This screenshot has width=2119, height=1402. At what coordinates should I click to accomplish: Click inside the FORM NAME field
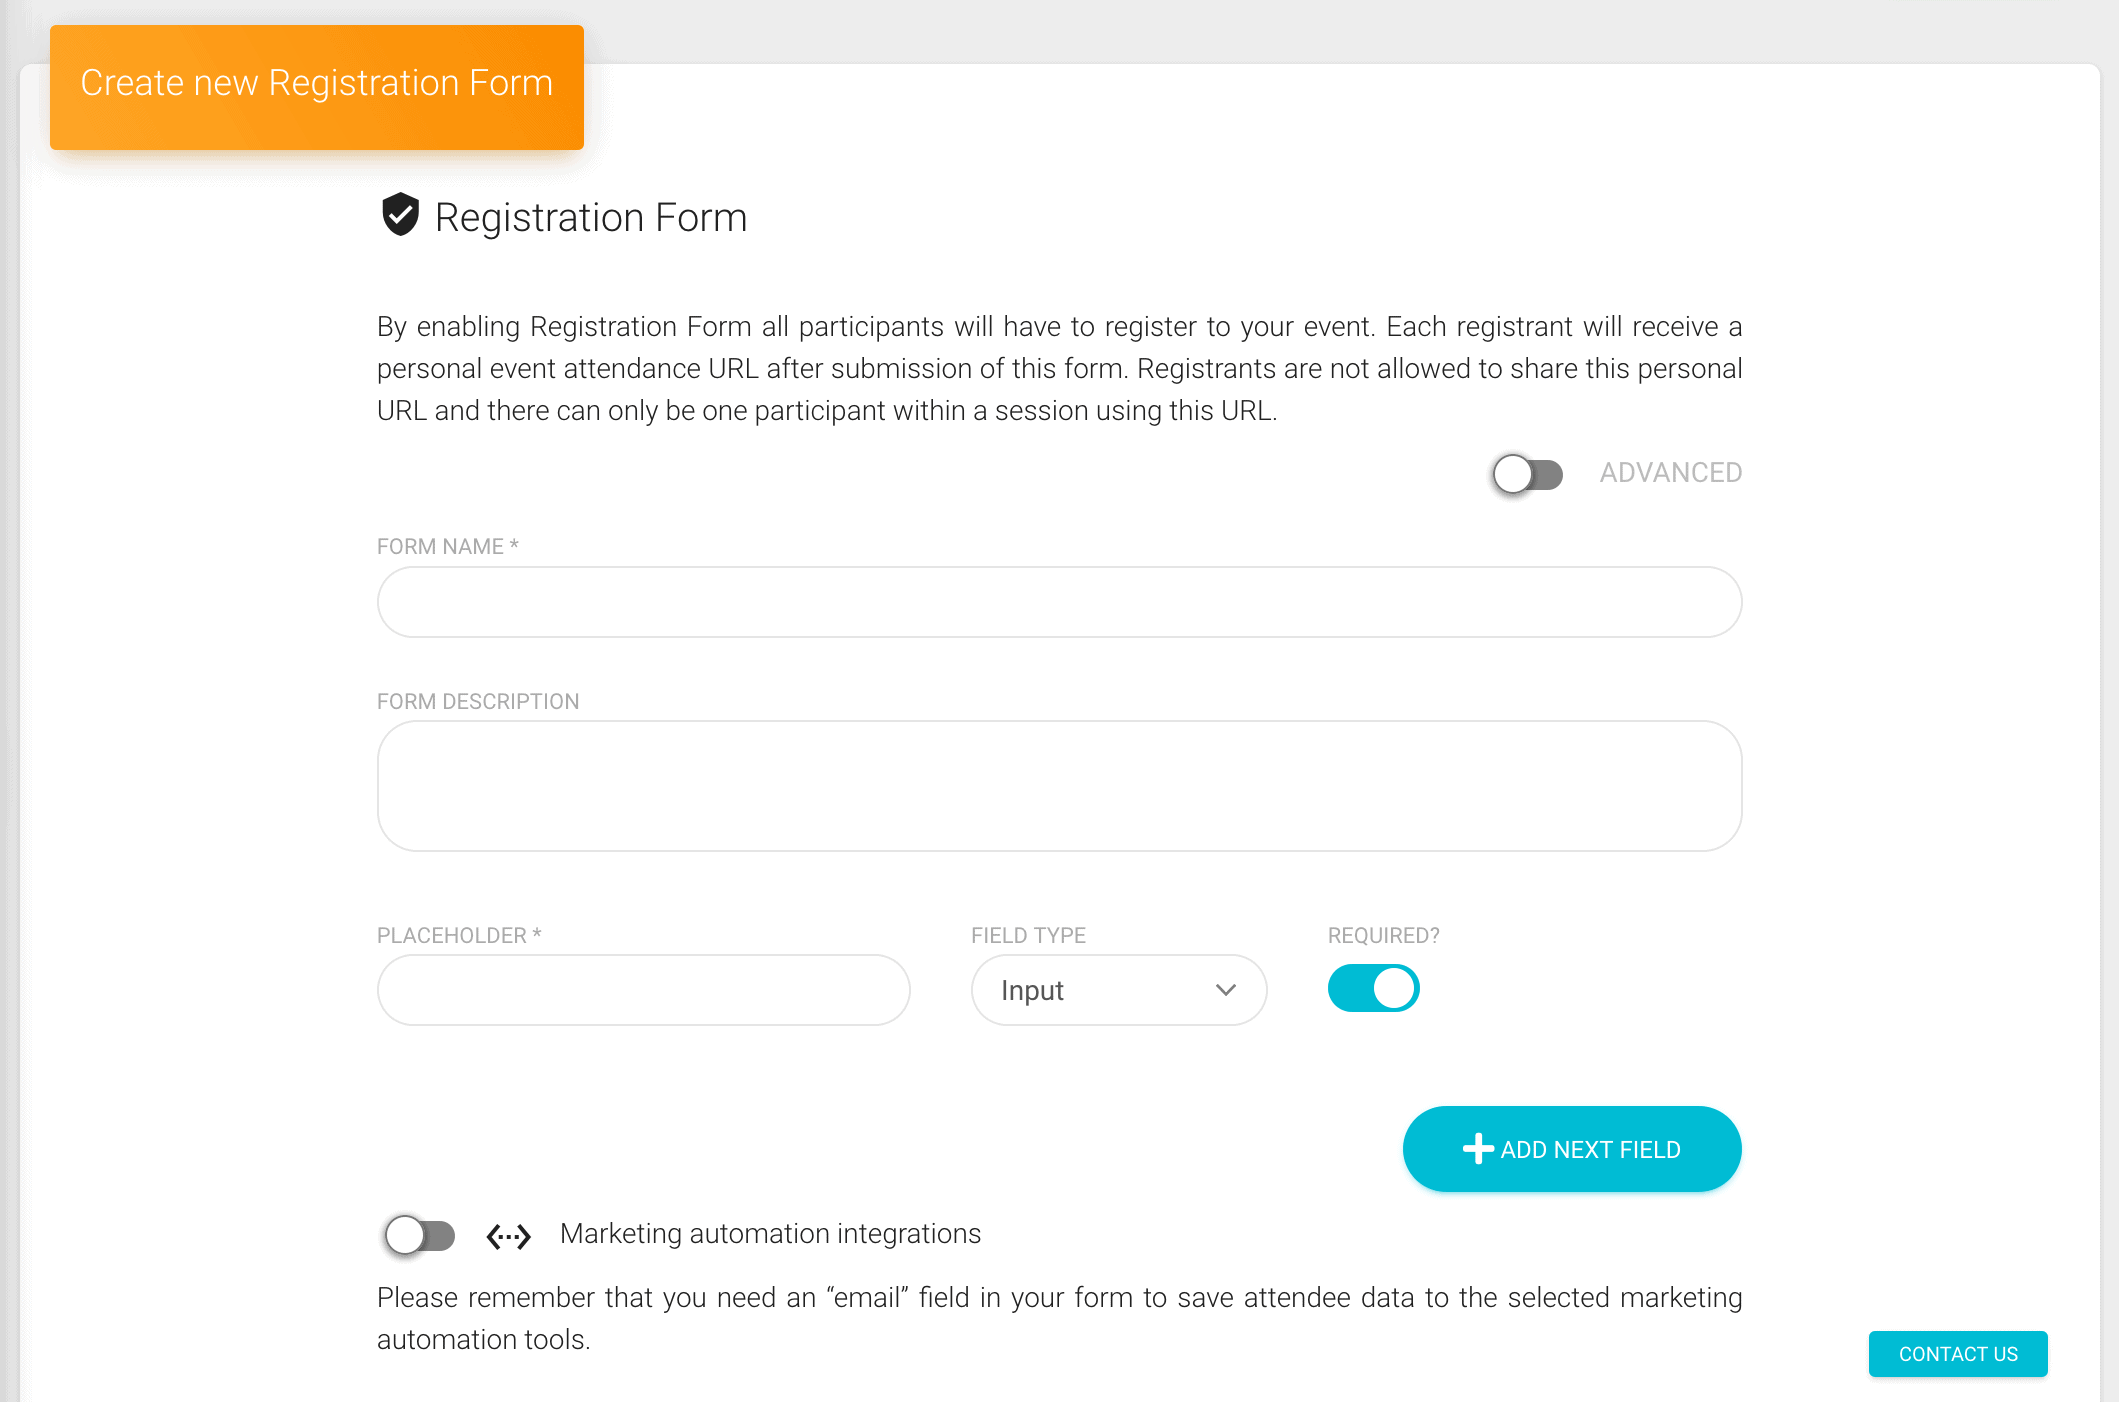(1058, 601)
